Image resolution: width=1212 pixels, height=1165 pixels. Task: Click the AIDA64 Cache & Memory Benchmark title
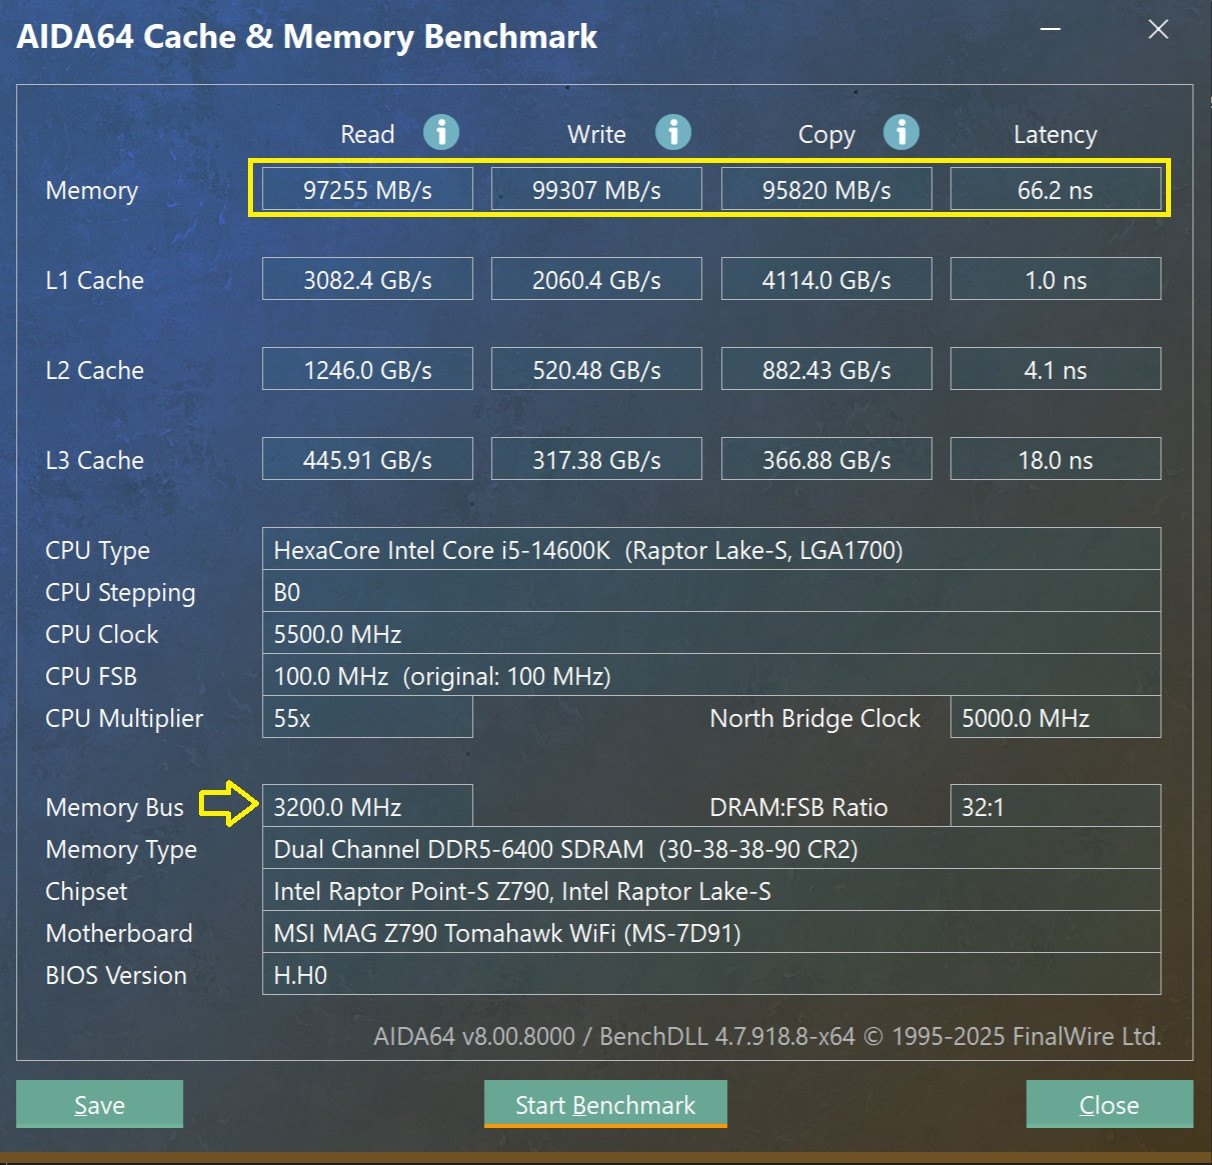coord(307,37)
